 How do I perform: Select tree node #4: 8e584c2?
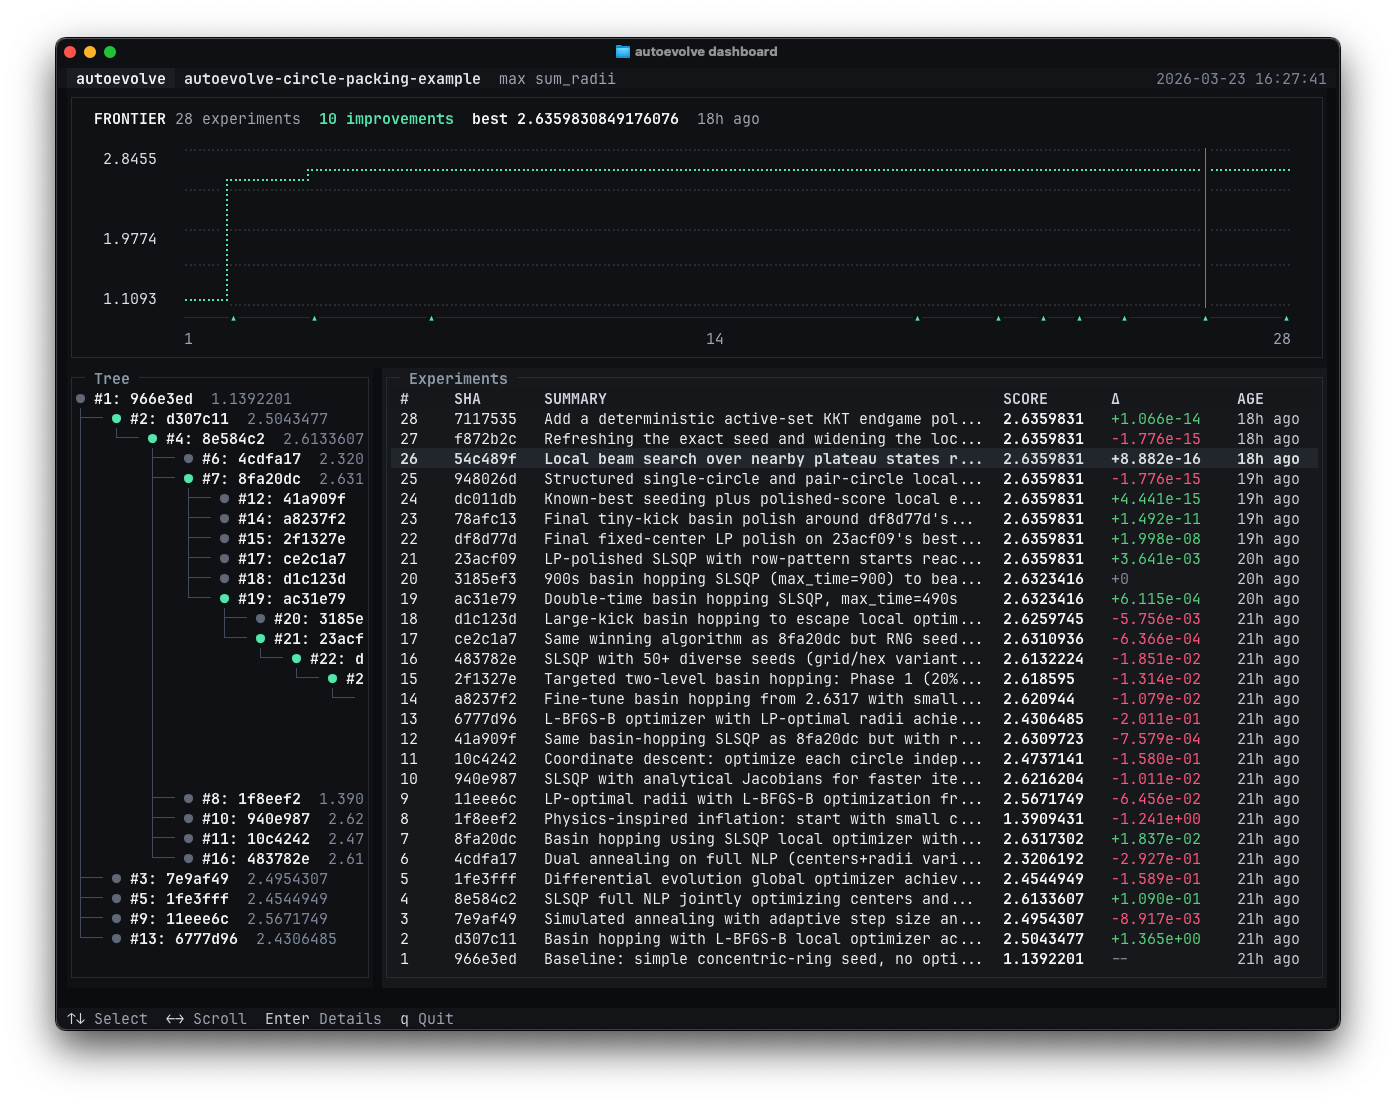pos(256,439)
